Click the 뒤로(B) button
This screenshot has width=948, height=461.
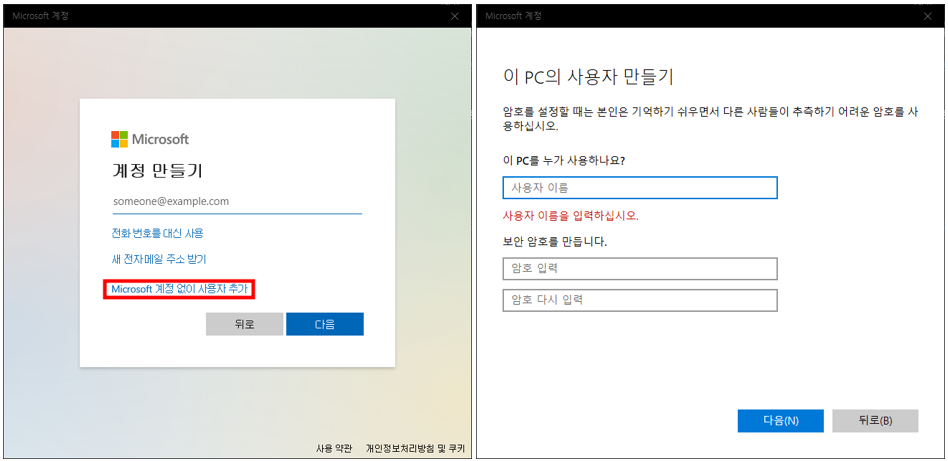[875, 420]
